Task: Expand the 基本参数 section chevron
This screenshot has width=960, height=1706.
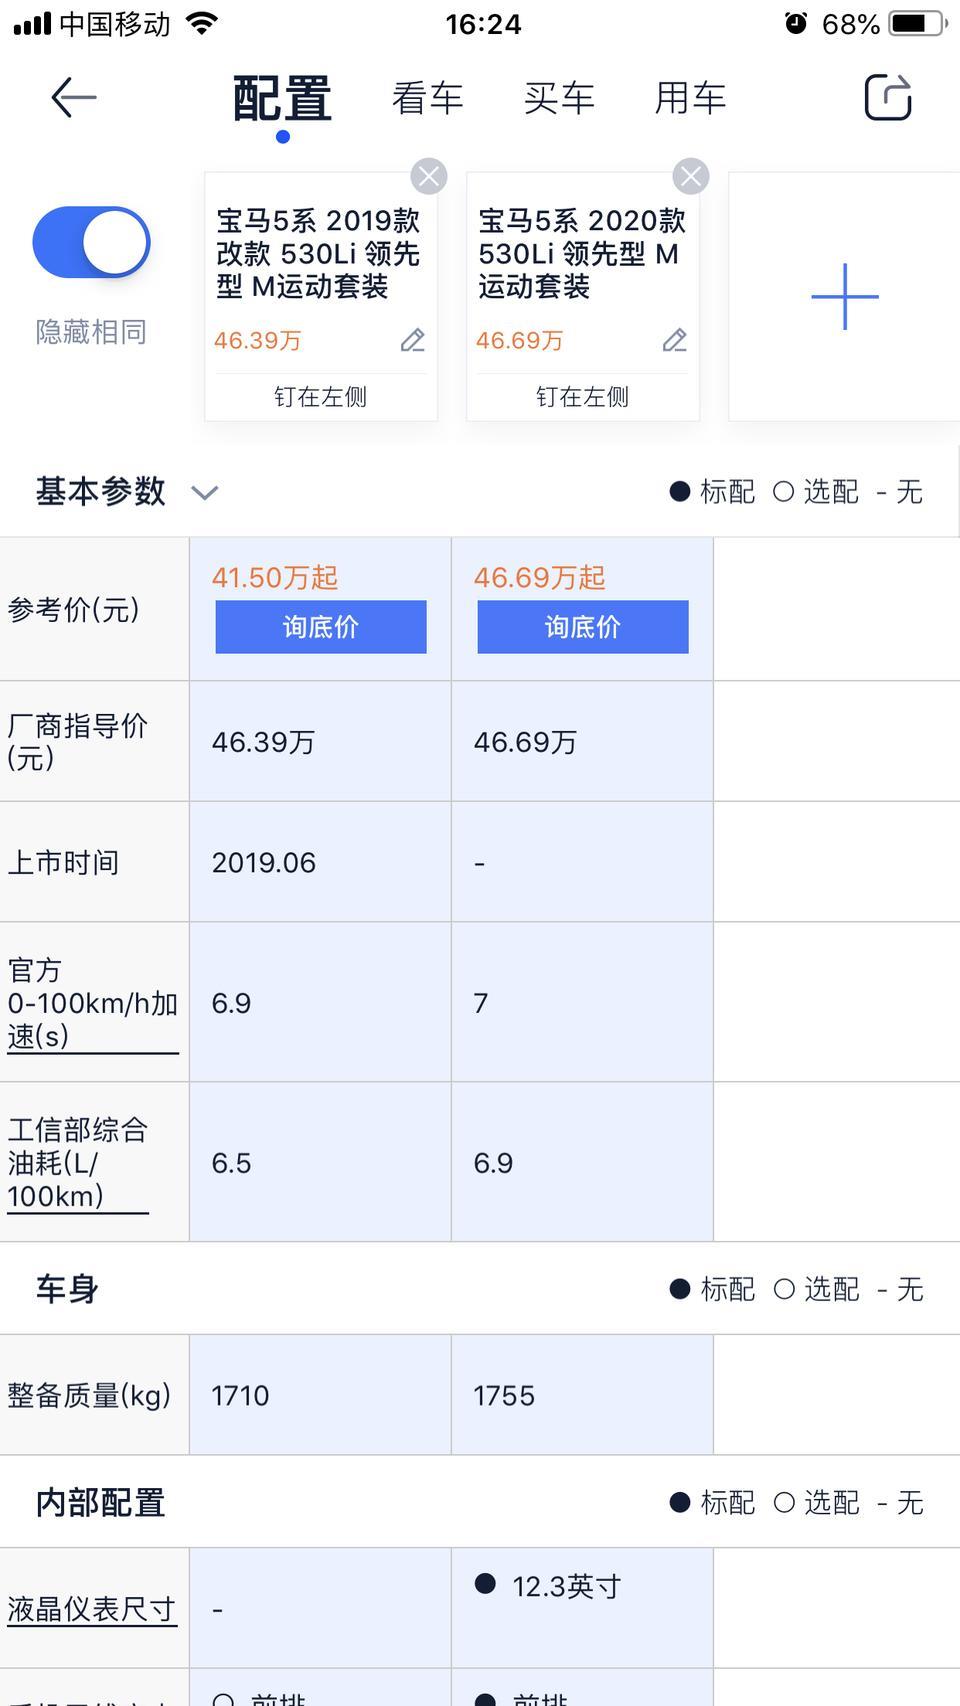Action: 205,492
